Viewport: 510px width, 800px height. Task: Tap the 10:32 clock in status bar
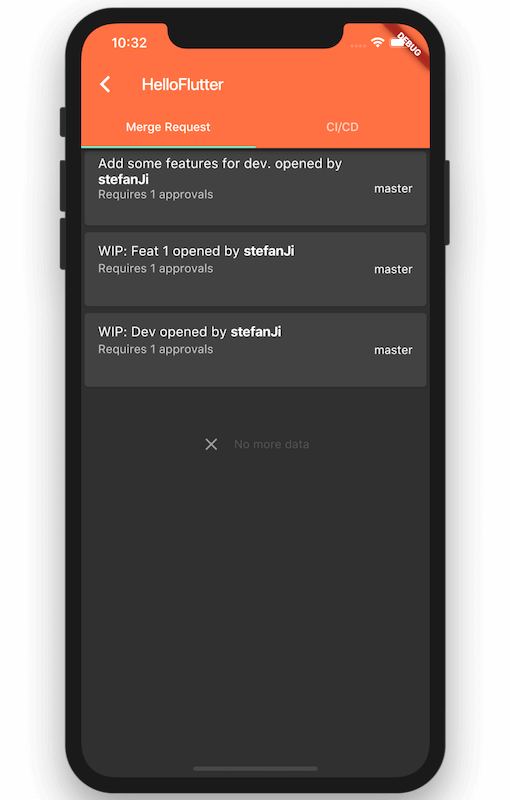(129, 43)
